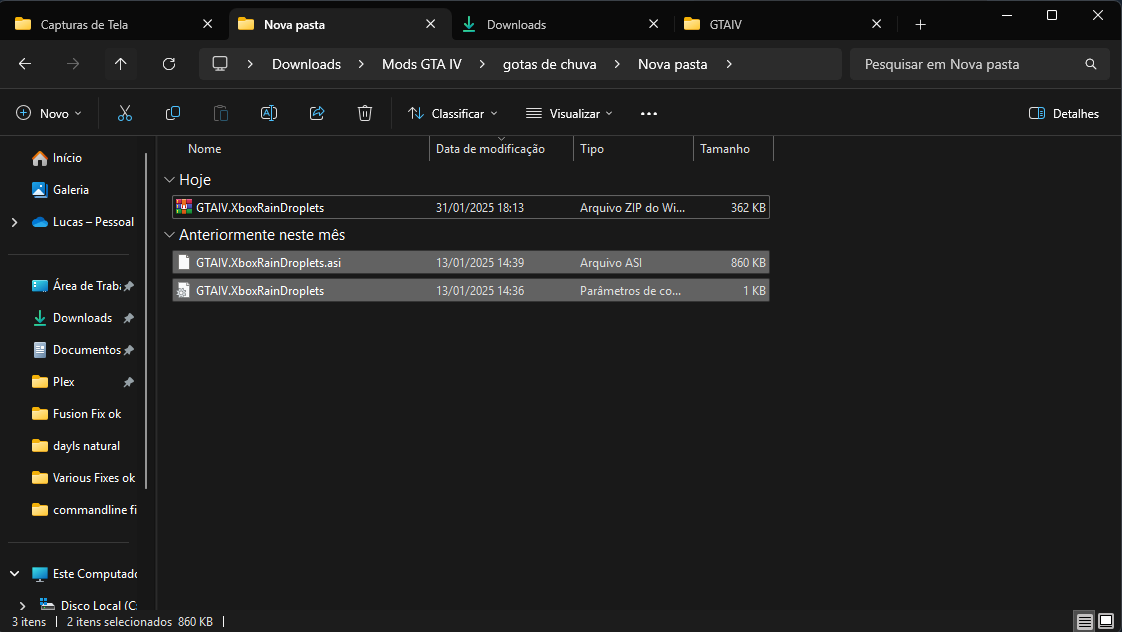Open the three-dots See more menu
The width and height of the screenshot is (1122, 632).
point(649,113)
